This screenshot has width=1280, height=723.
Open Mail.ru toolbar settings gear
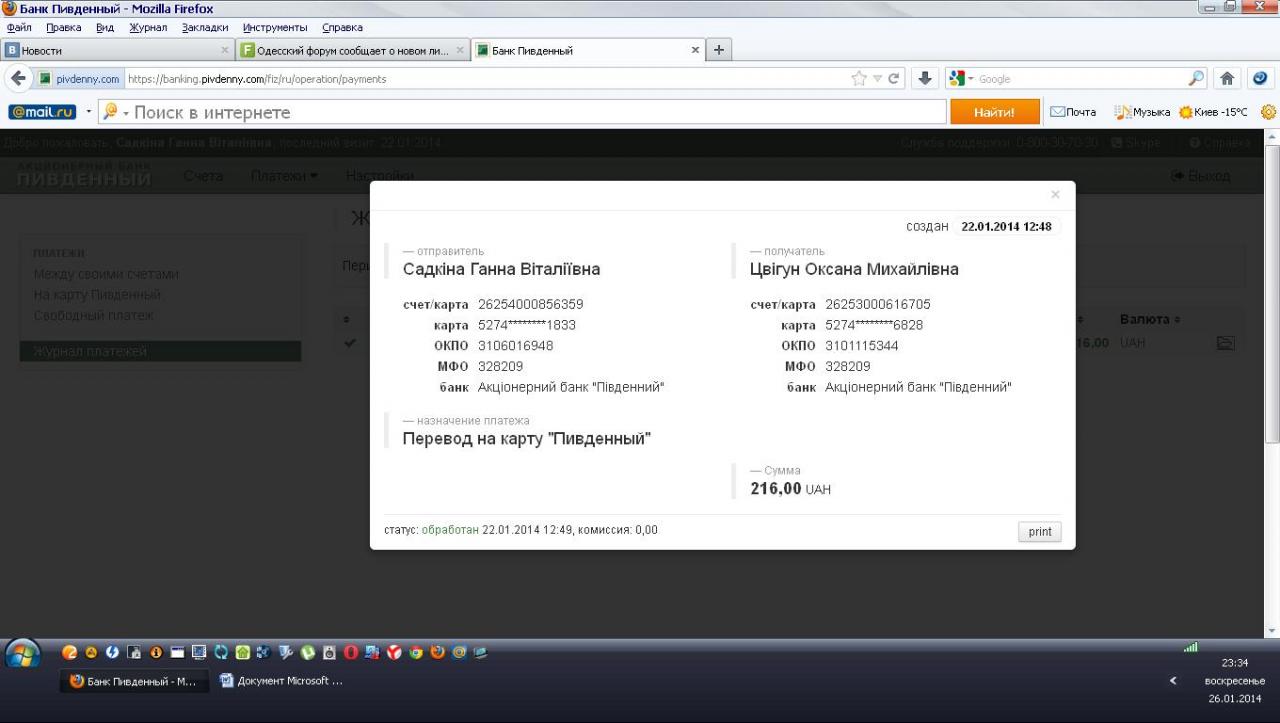click(1268, 112)
